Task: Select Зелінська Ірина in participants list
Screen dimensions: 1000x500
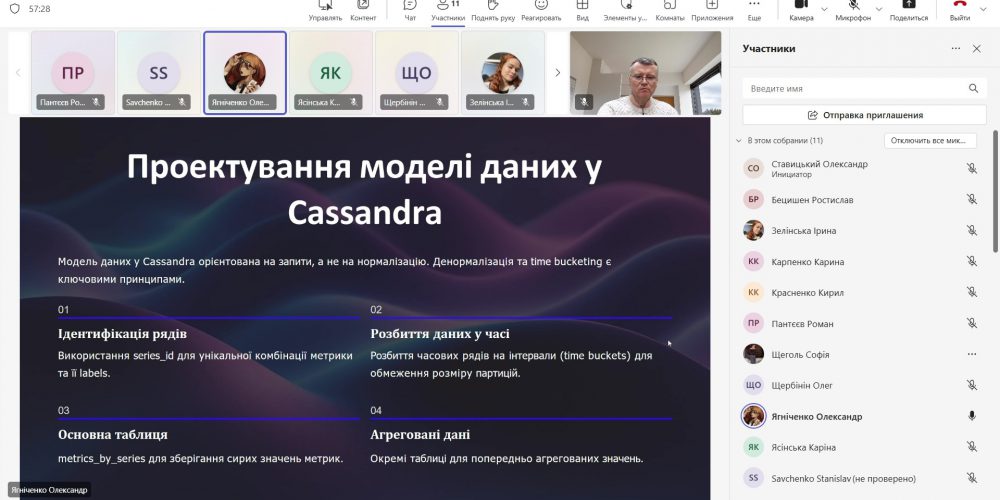Action: click(860, 230)
